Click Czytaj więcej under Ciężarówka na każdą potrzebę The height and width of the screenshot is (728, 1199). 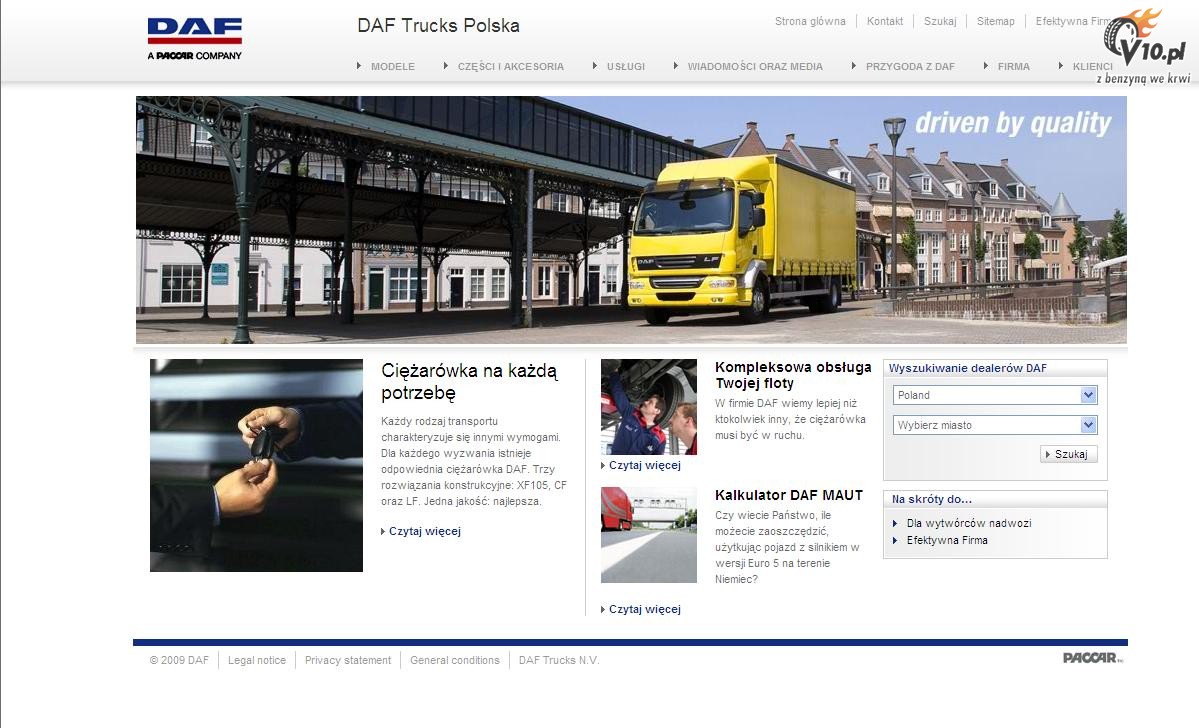point(424,532)
